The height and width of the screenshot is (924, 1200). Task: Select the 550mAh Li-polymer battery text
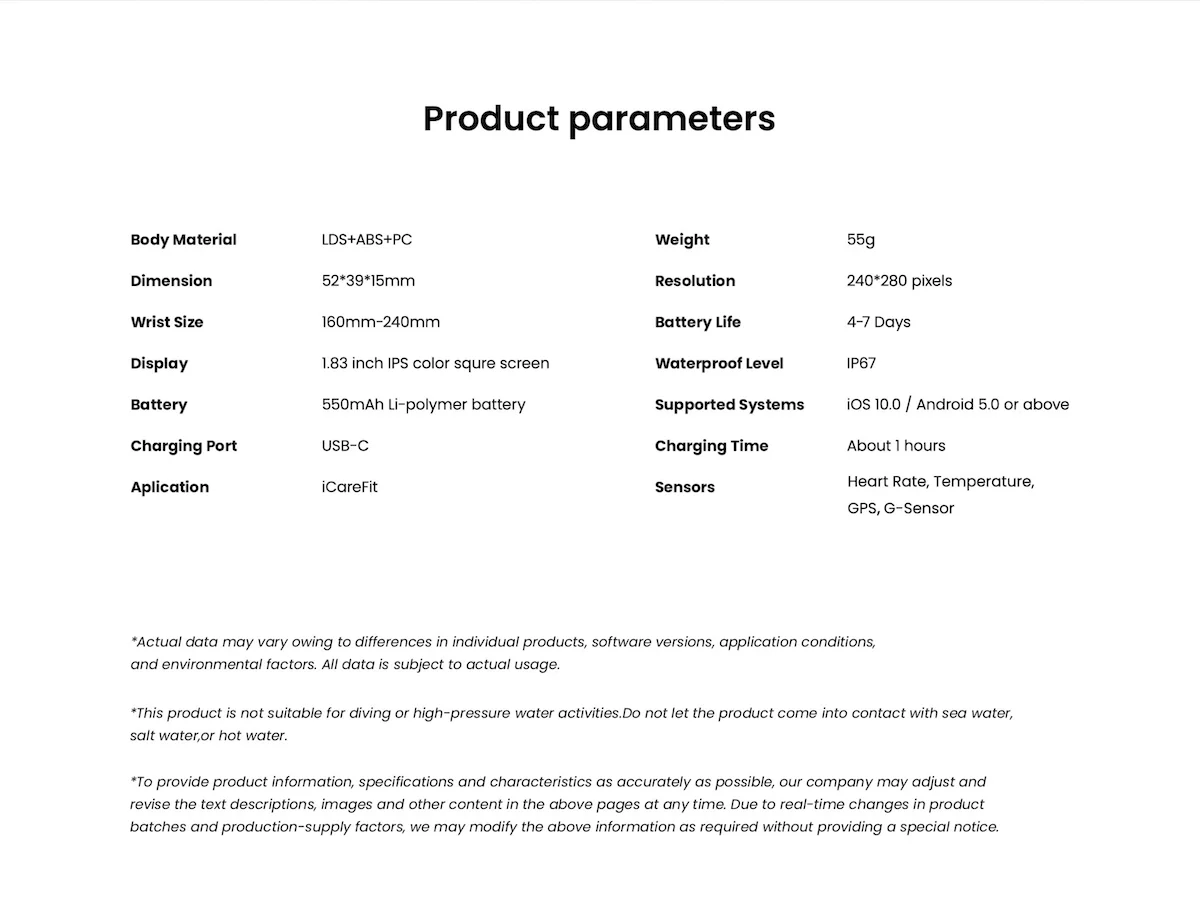coord(423,405)
